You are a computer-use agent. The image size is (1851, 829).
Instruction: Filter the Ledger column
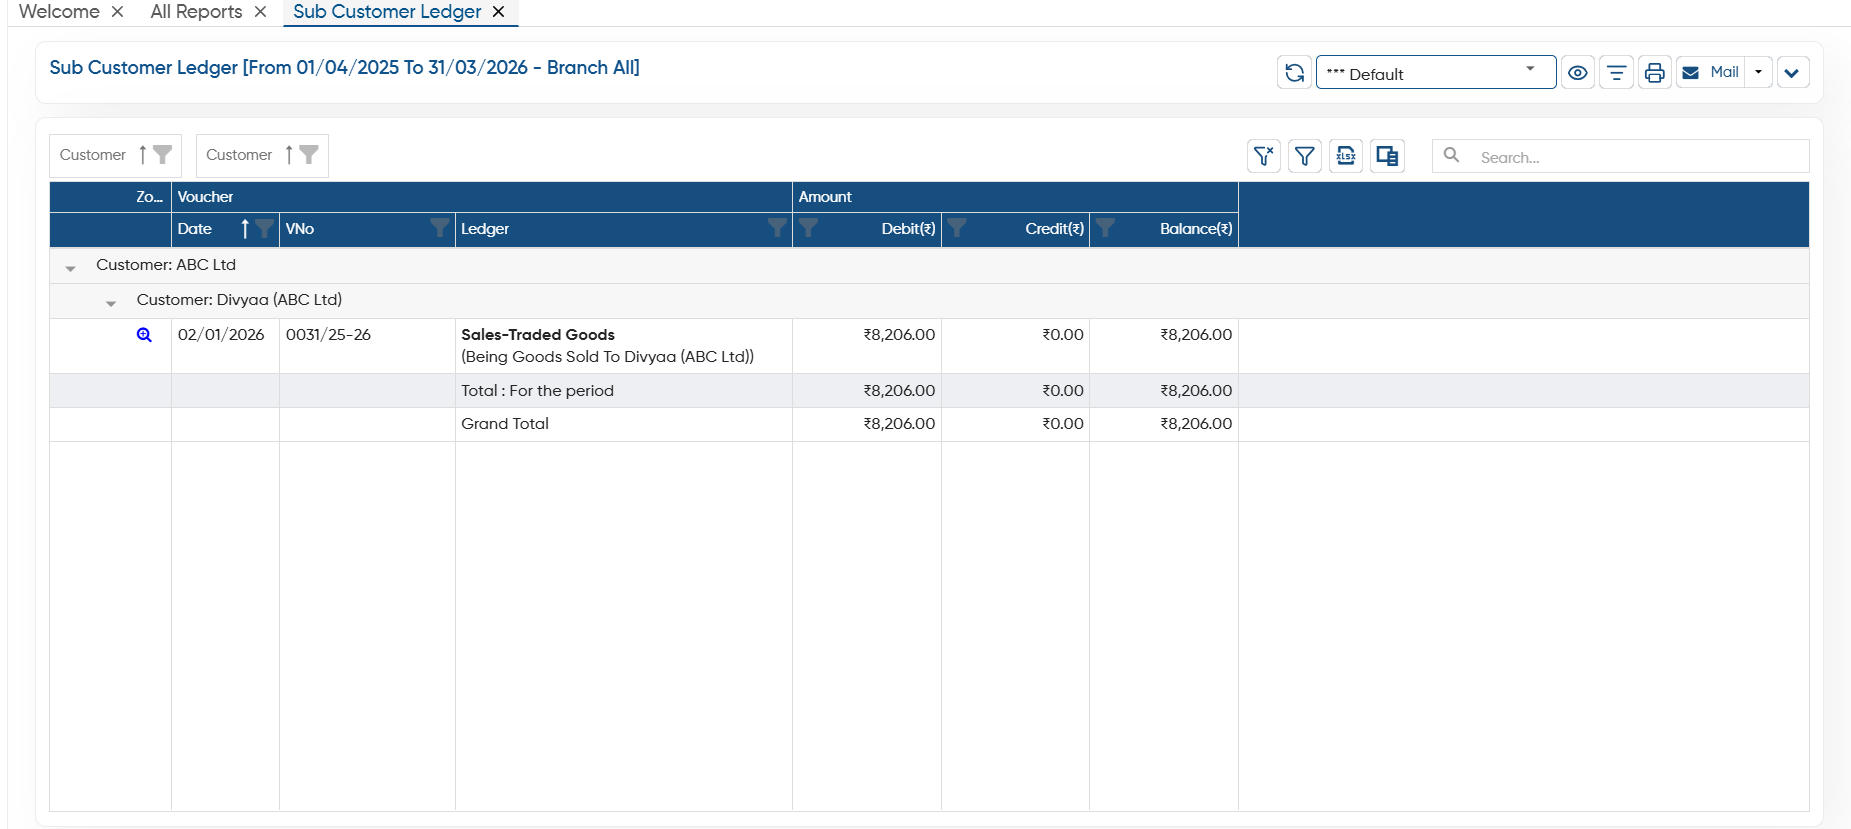[777, 228]
